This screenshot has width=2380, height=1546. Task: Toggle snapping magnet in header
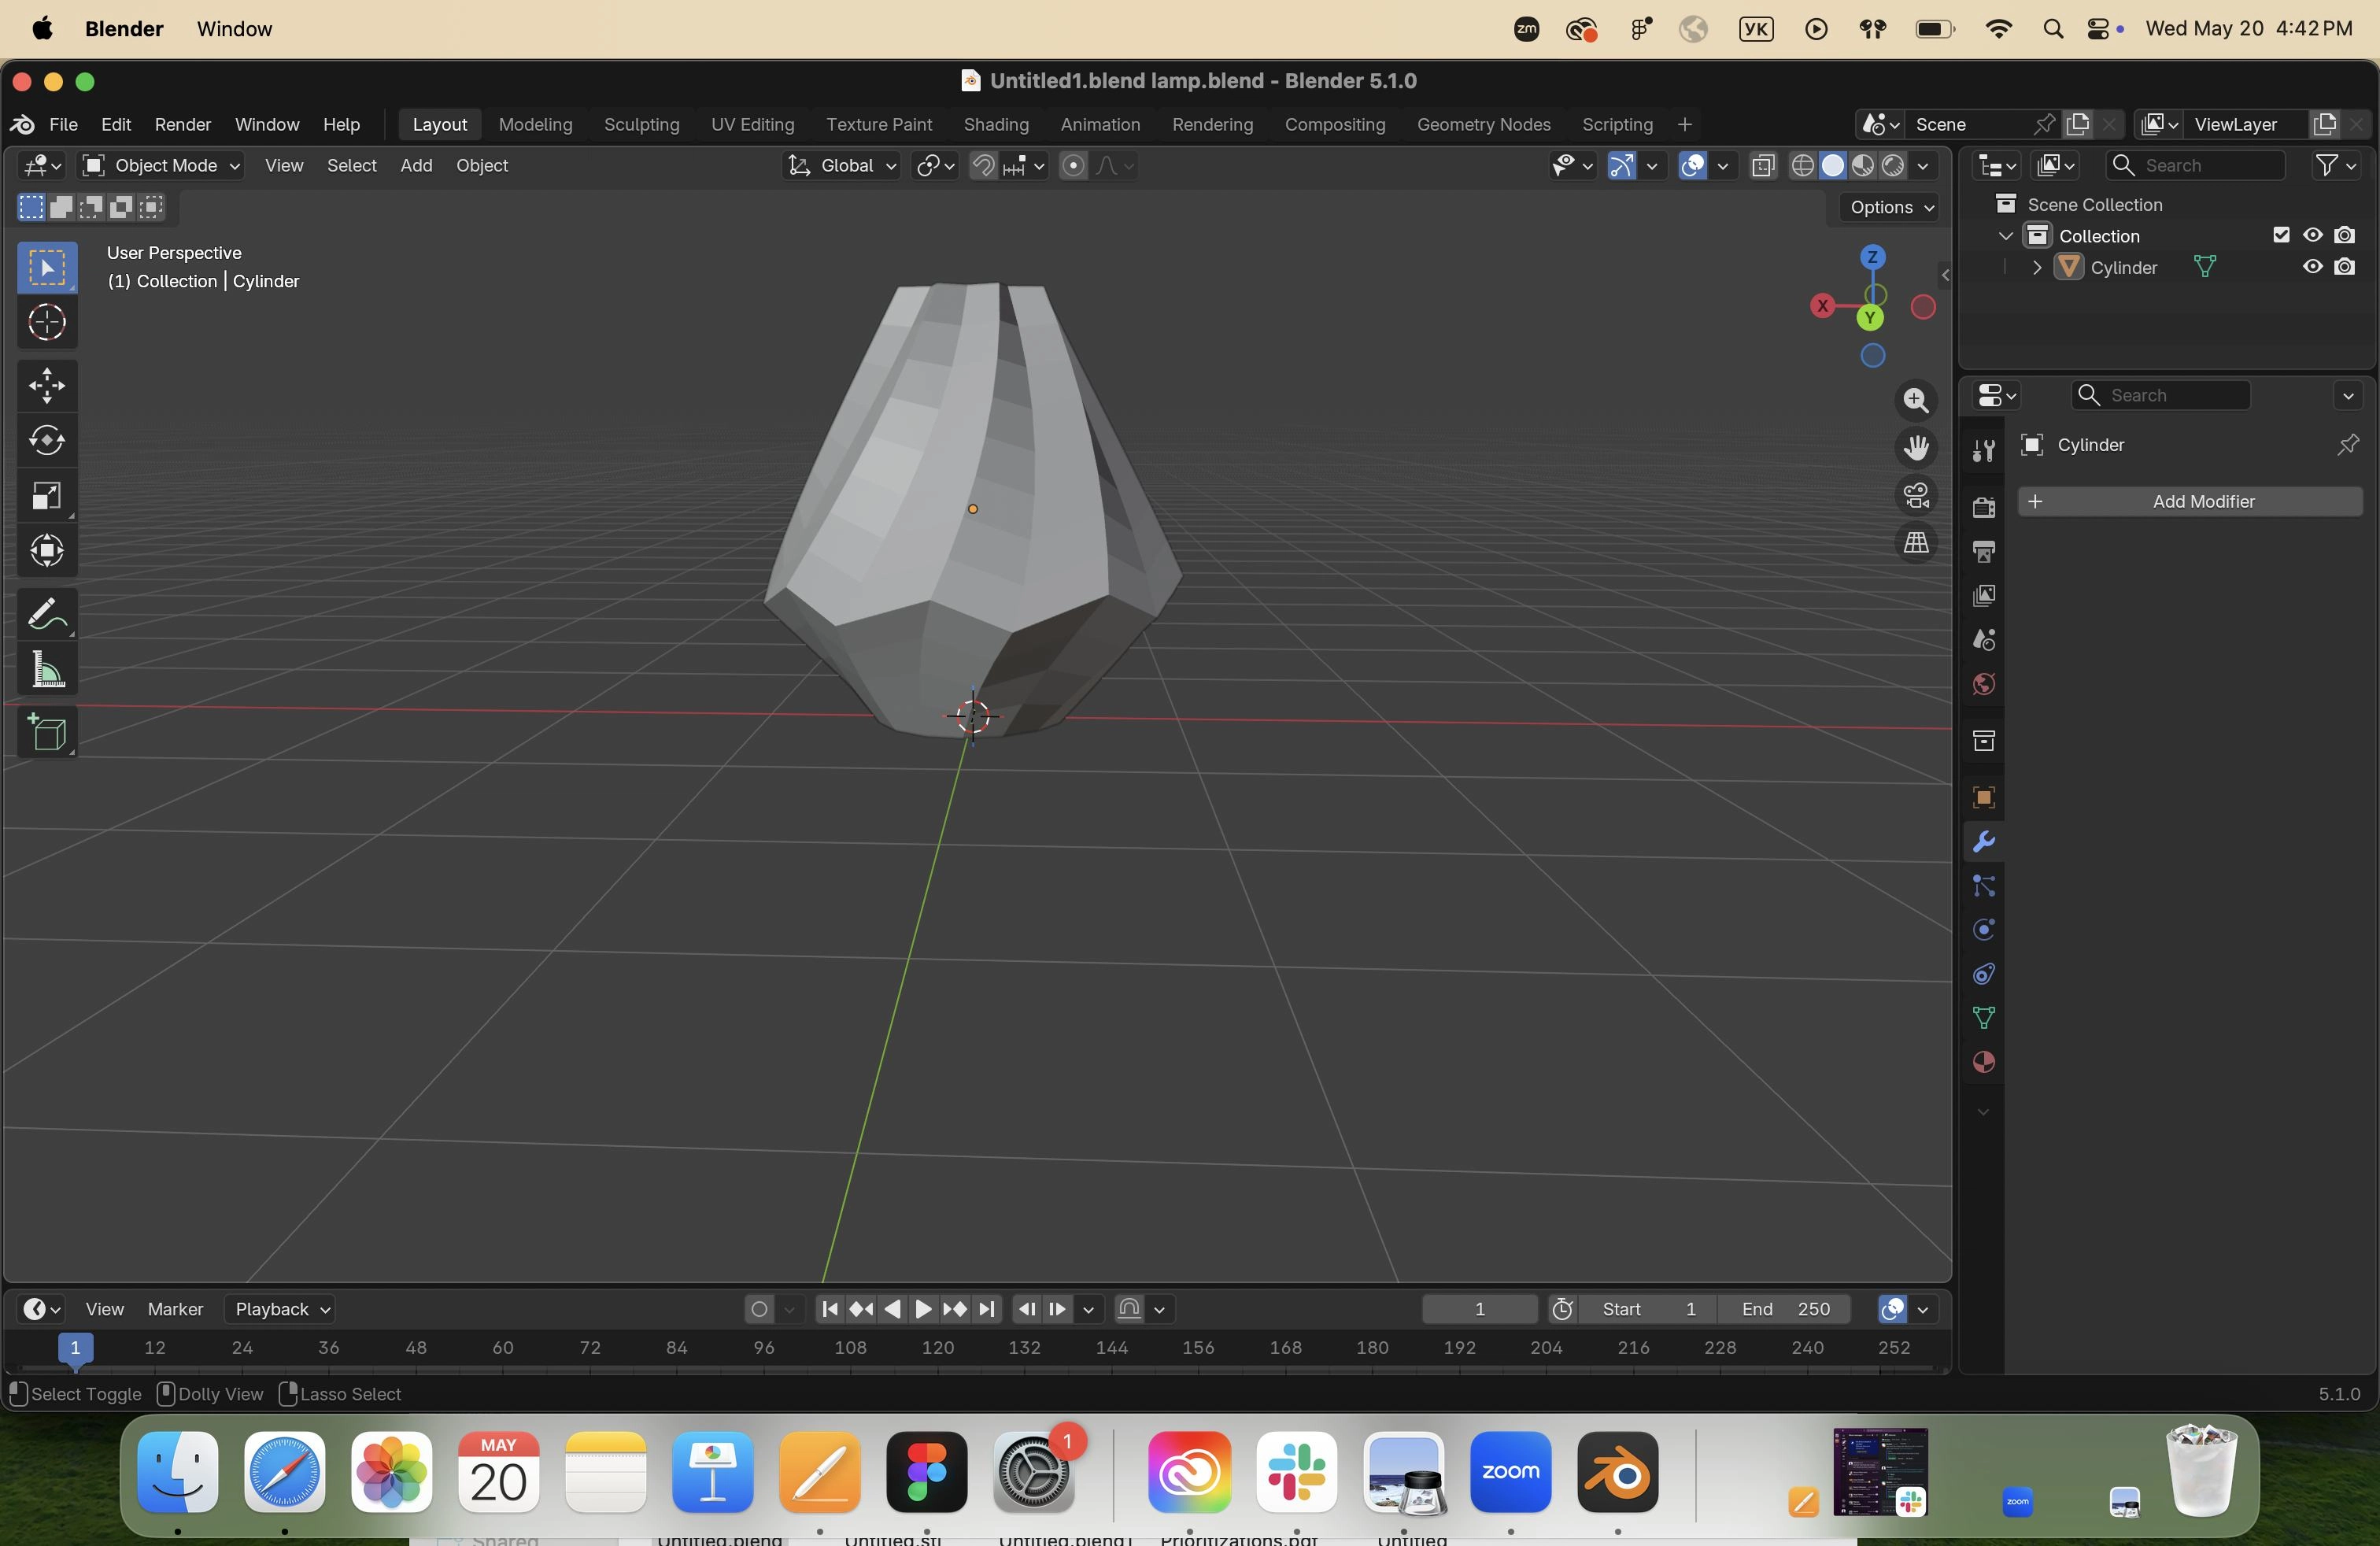(983, 166)
